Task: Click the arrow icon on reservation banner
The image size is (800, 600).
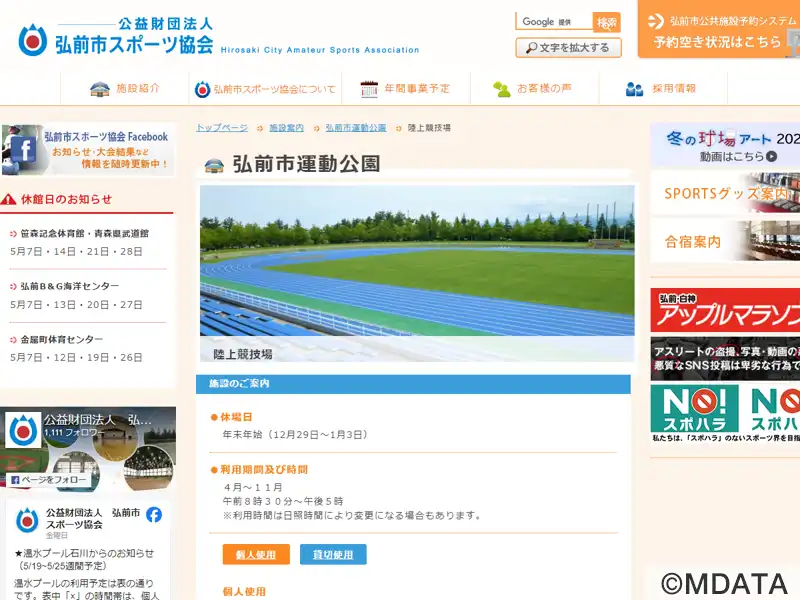Action: coord(655,21)
